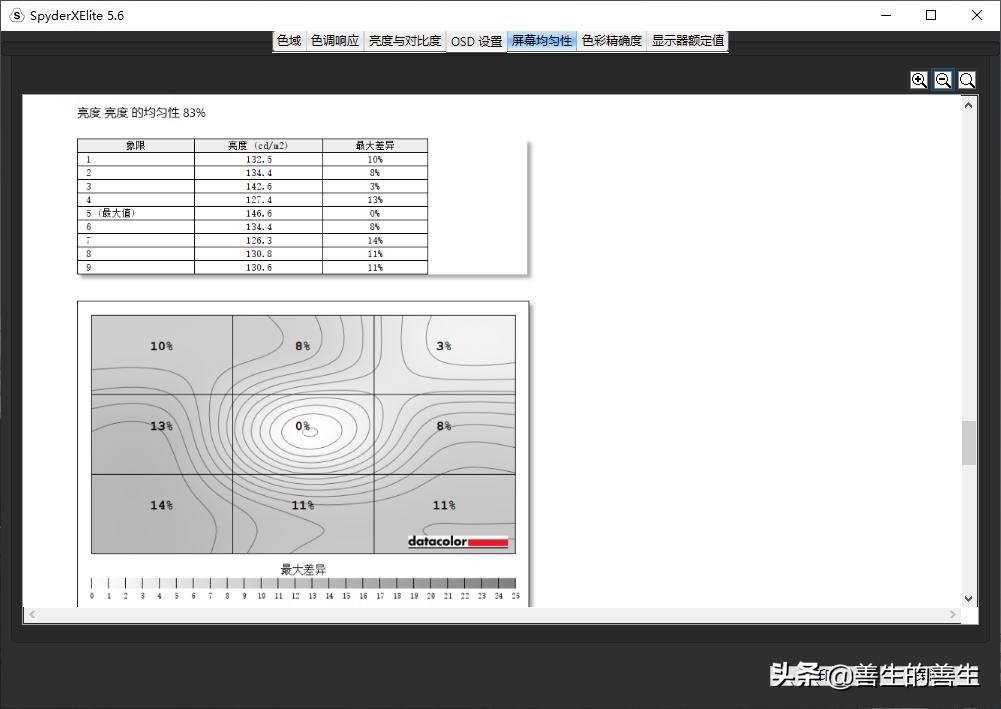Screen dimensions: 1001x709
Task: Click the 5 (最大值) row label
Action: (x=110, y=213)
